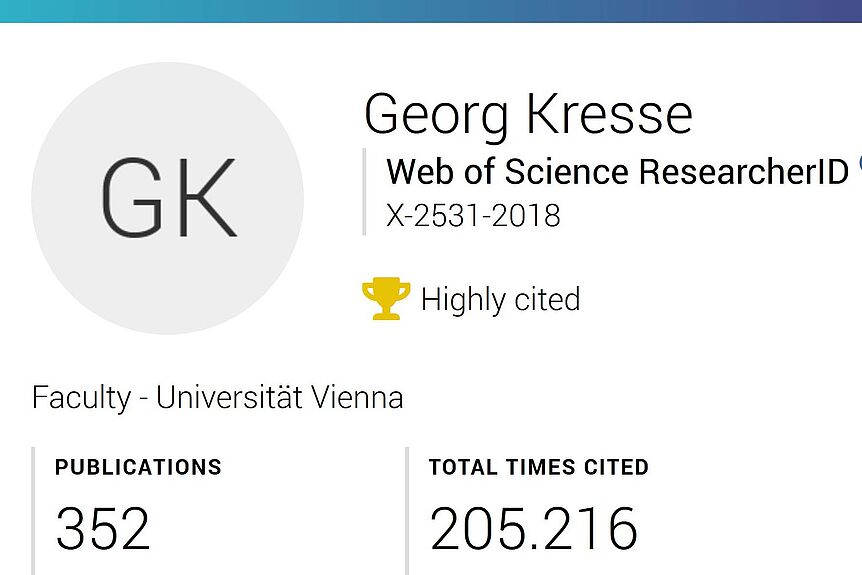The image size is (862, 575).
Task: Click the letter G in avatar initials
Action: coord(132,198)
